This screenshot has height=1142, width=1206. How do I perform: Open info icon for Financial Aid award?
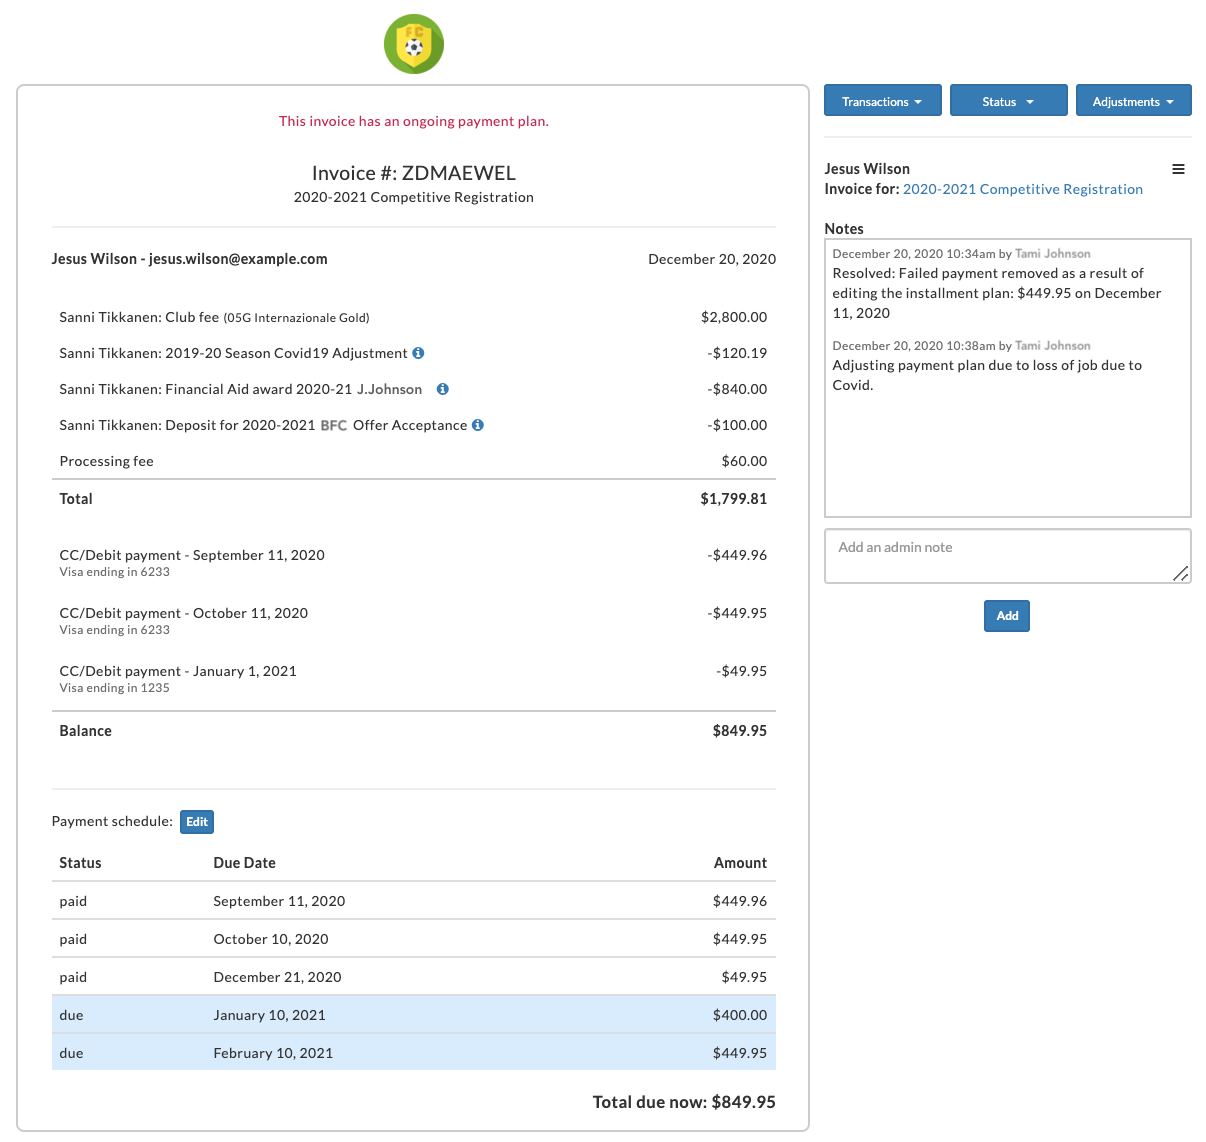pos(442,389)
